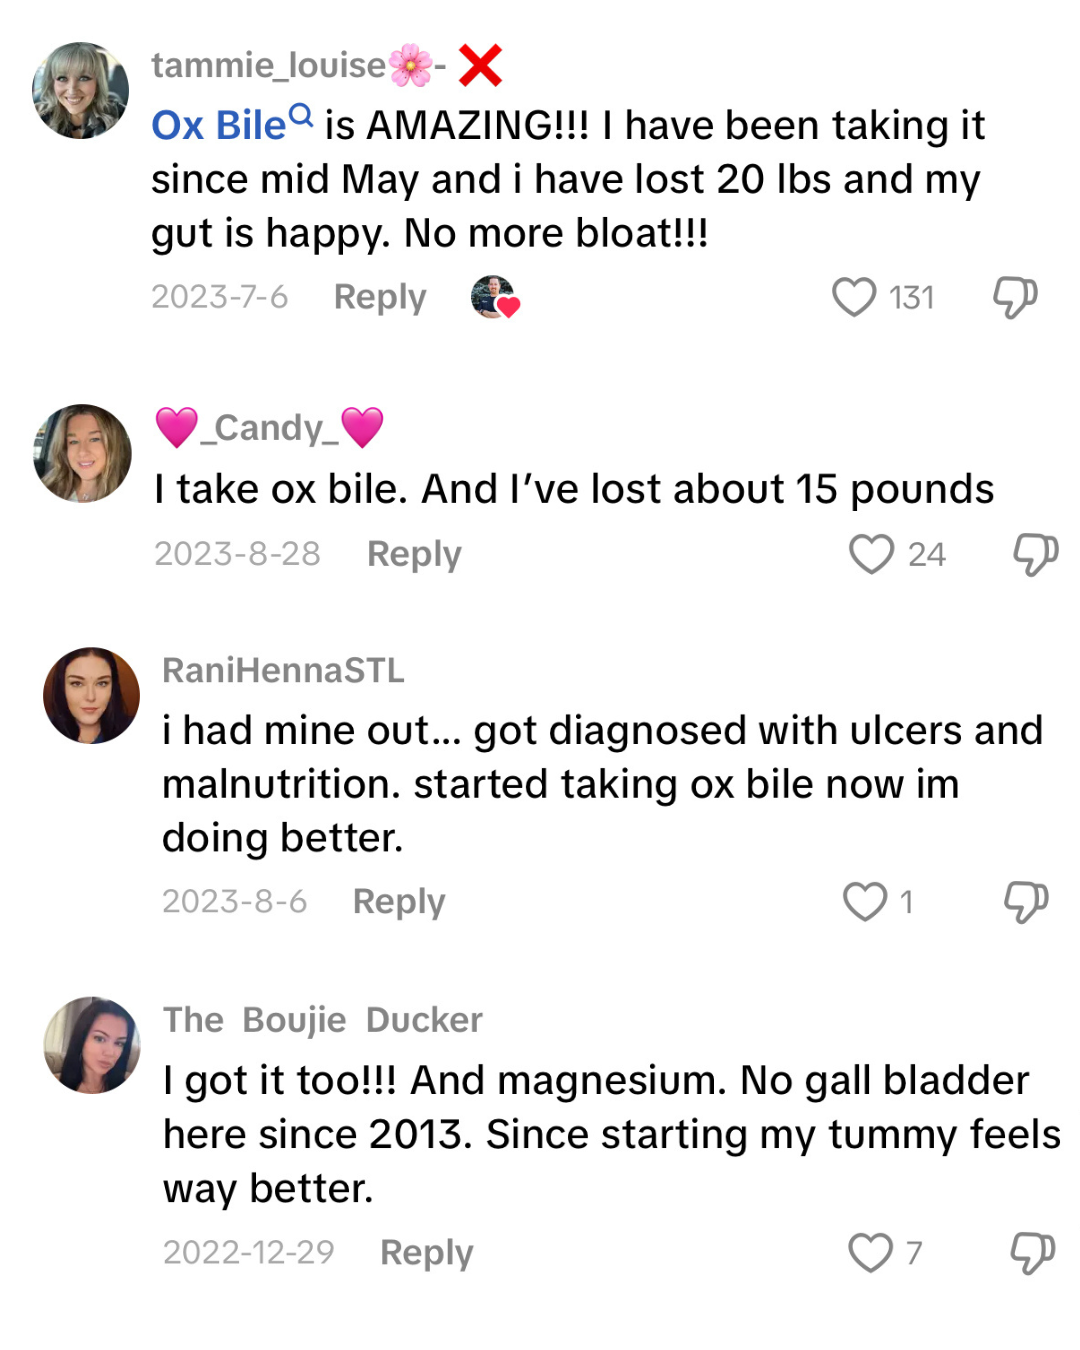Open tammie_louise's profile picture
The width and height of the screenshot is (1080, 1350).
(80, 90)
